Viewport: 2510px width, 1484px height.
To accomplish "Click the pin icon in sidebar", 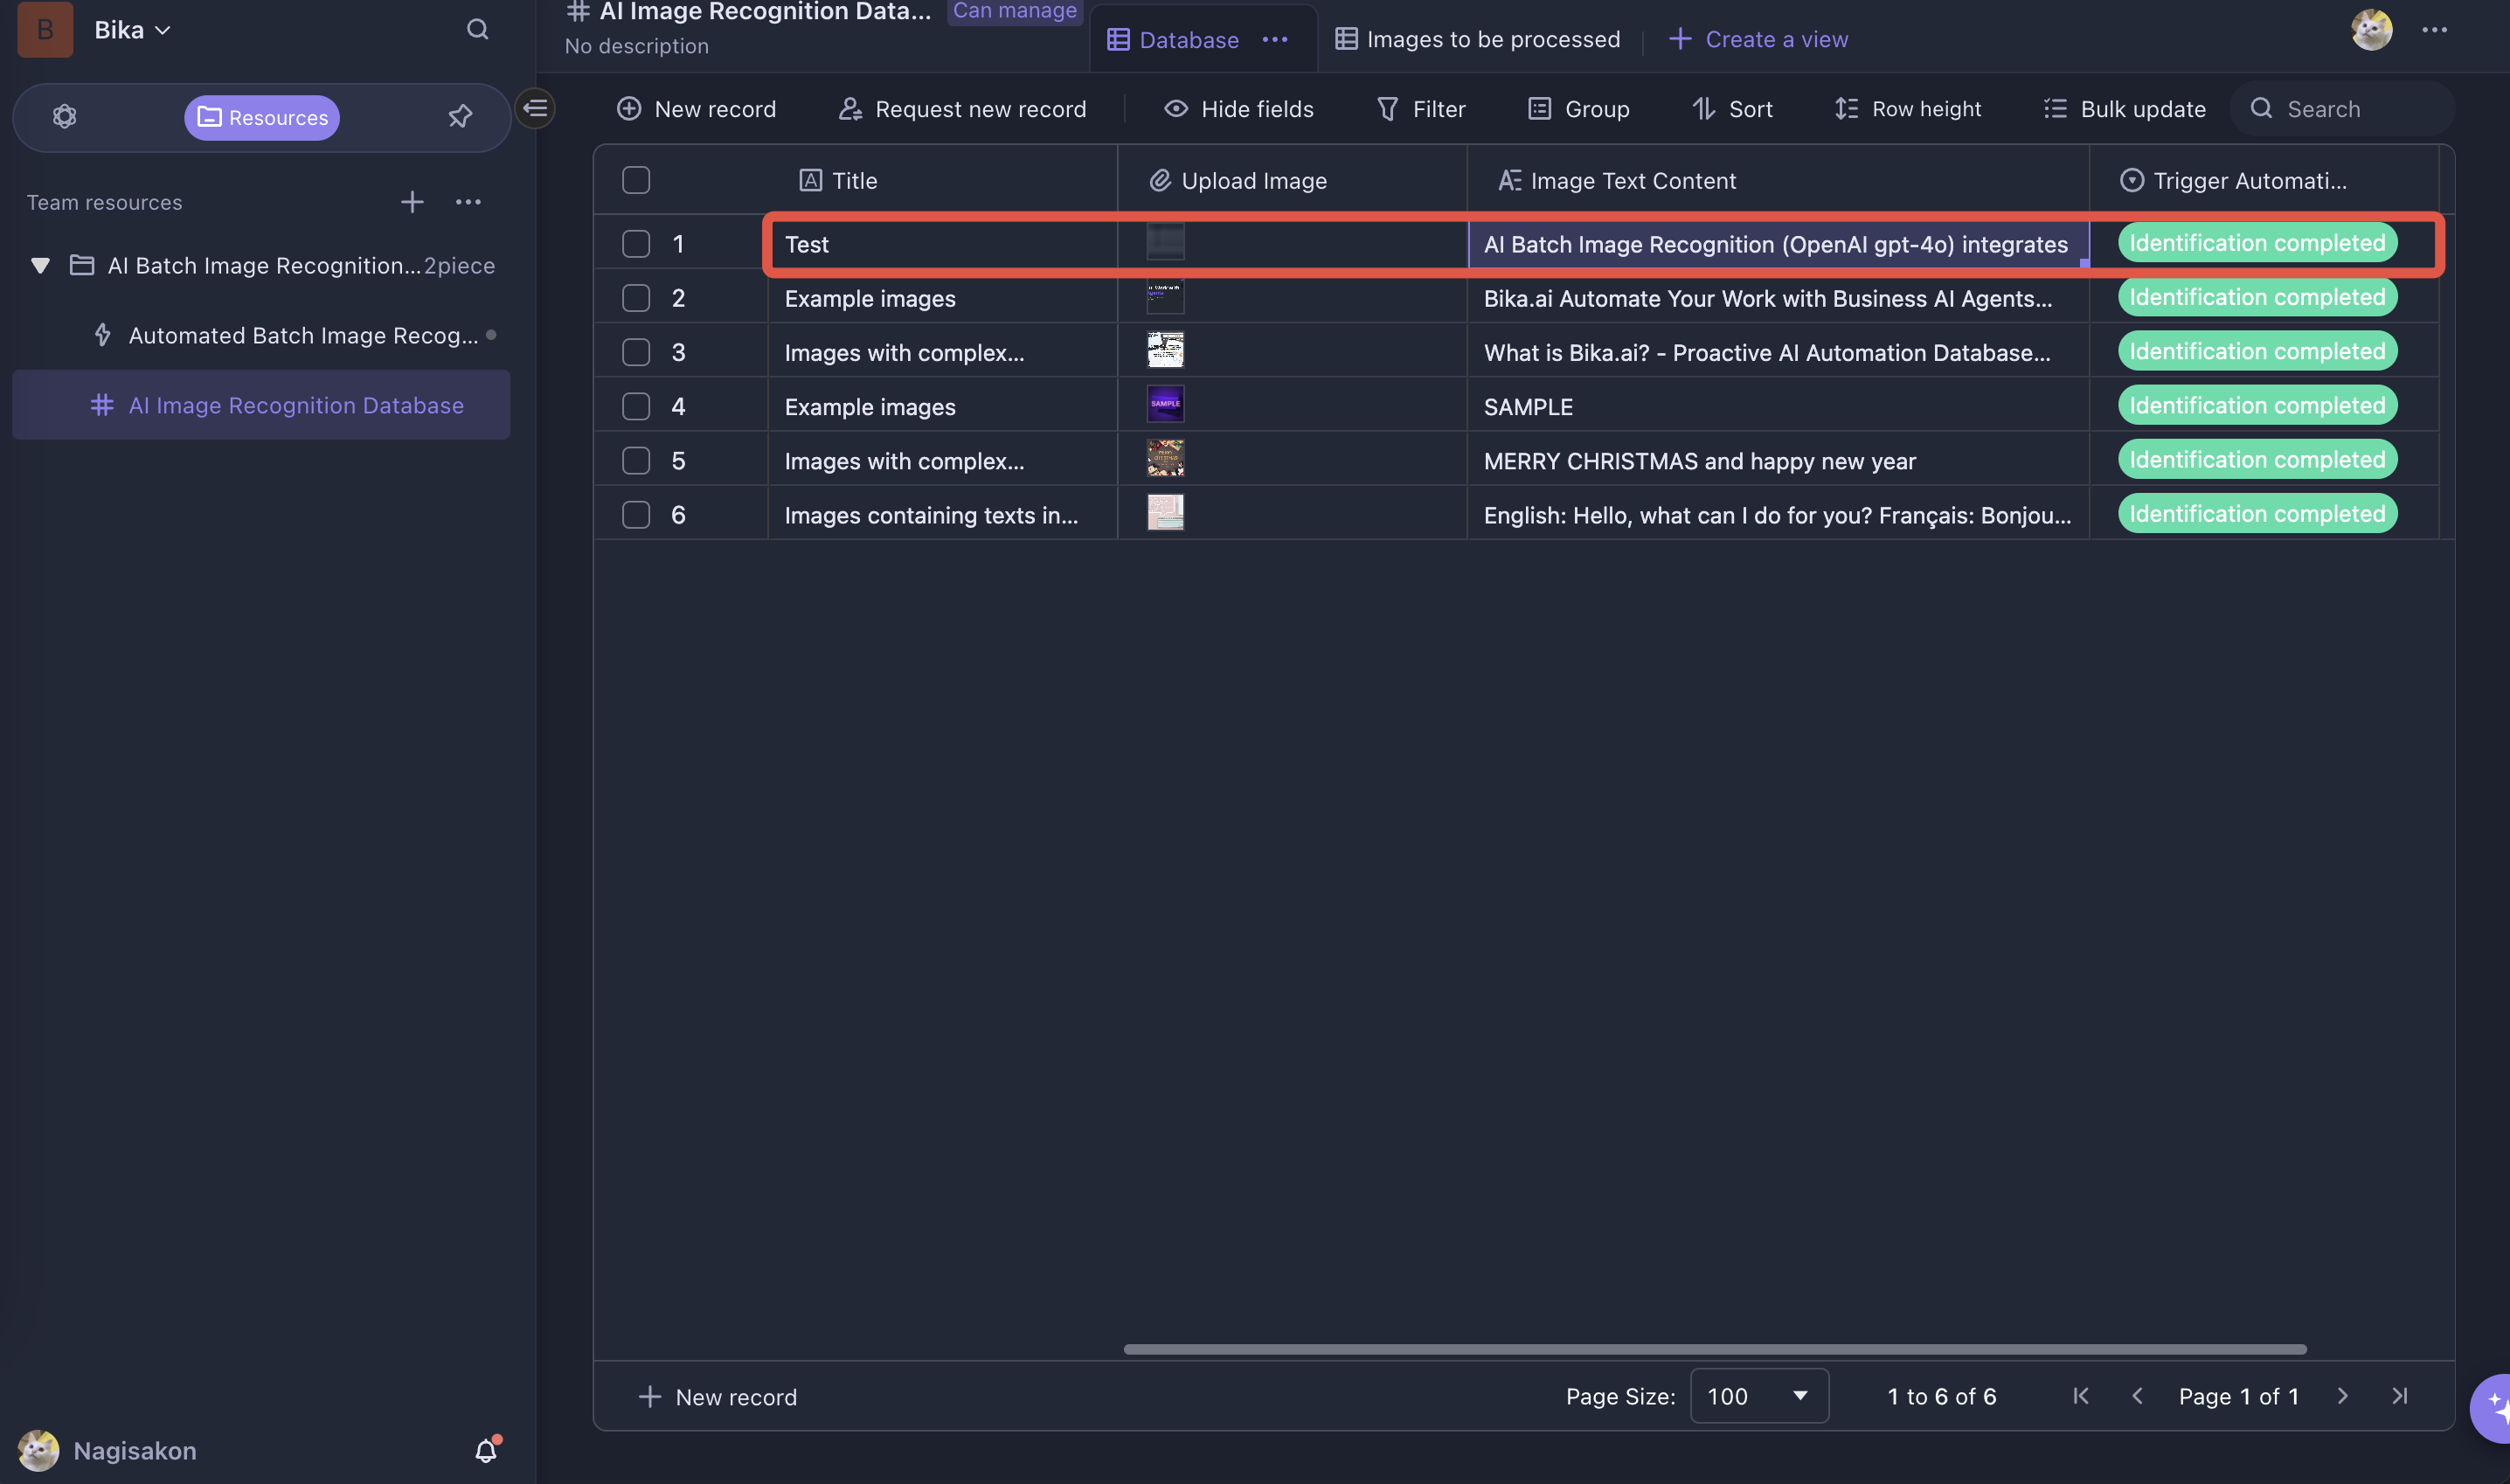I will pyautogui.click(x=460, y=116).
